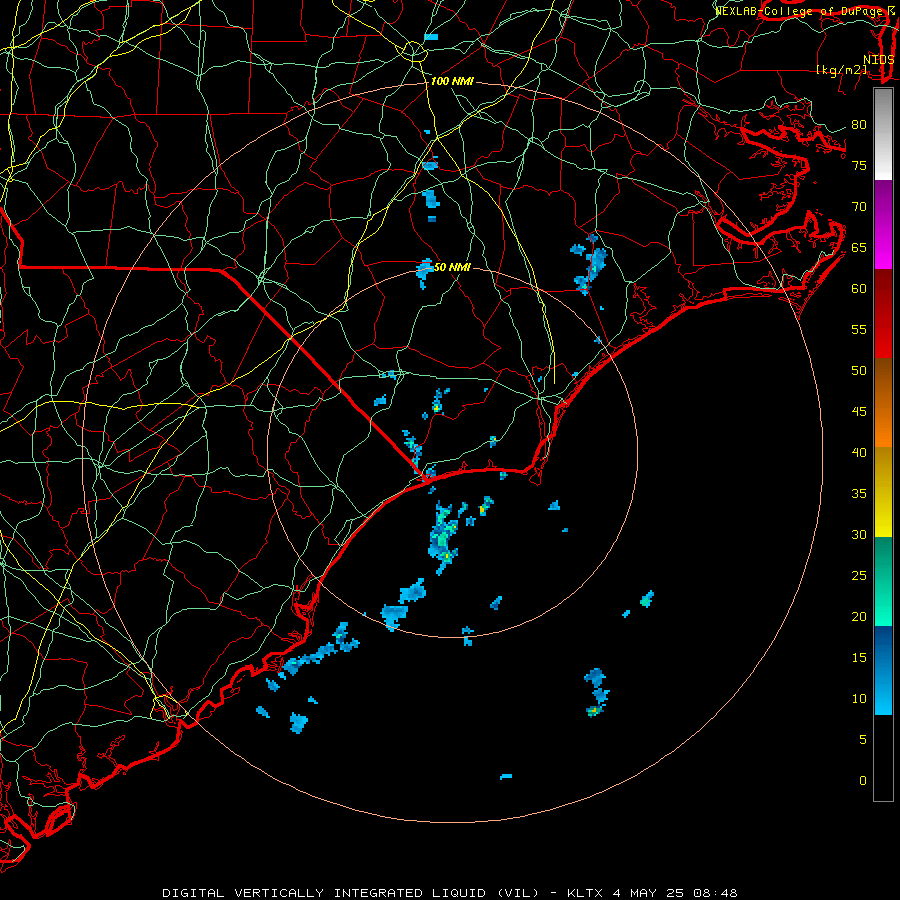Click the scale value "35"
Screen dimensions: 900x900
pyautogui.click(x=859, y=494)
